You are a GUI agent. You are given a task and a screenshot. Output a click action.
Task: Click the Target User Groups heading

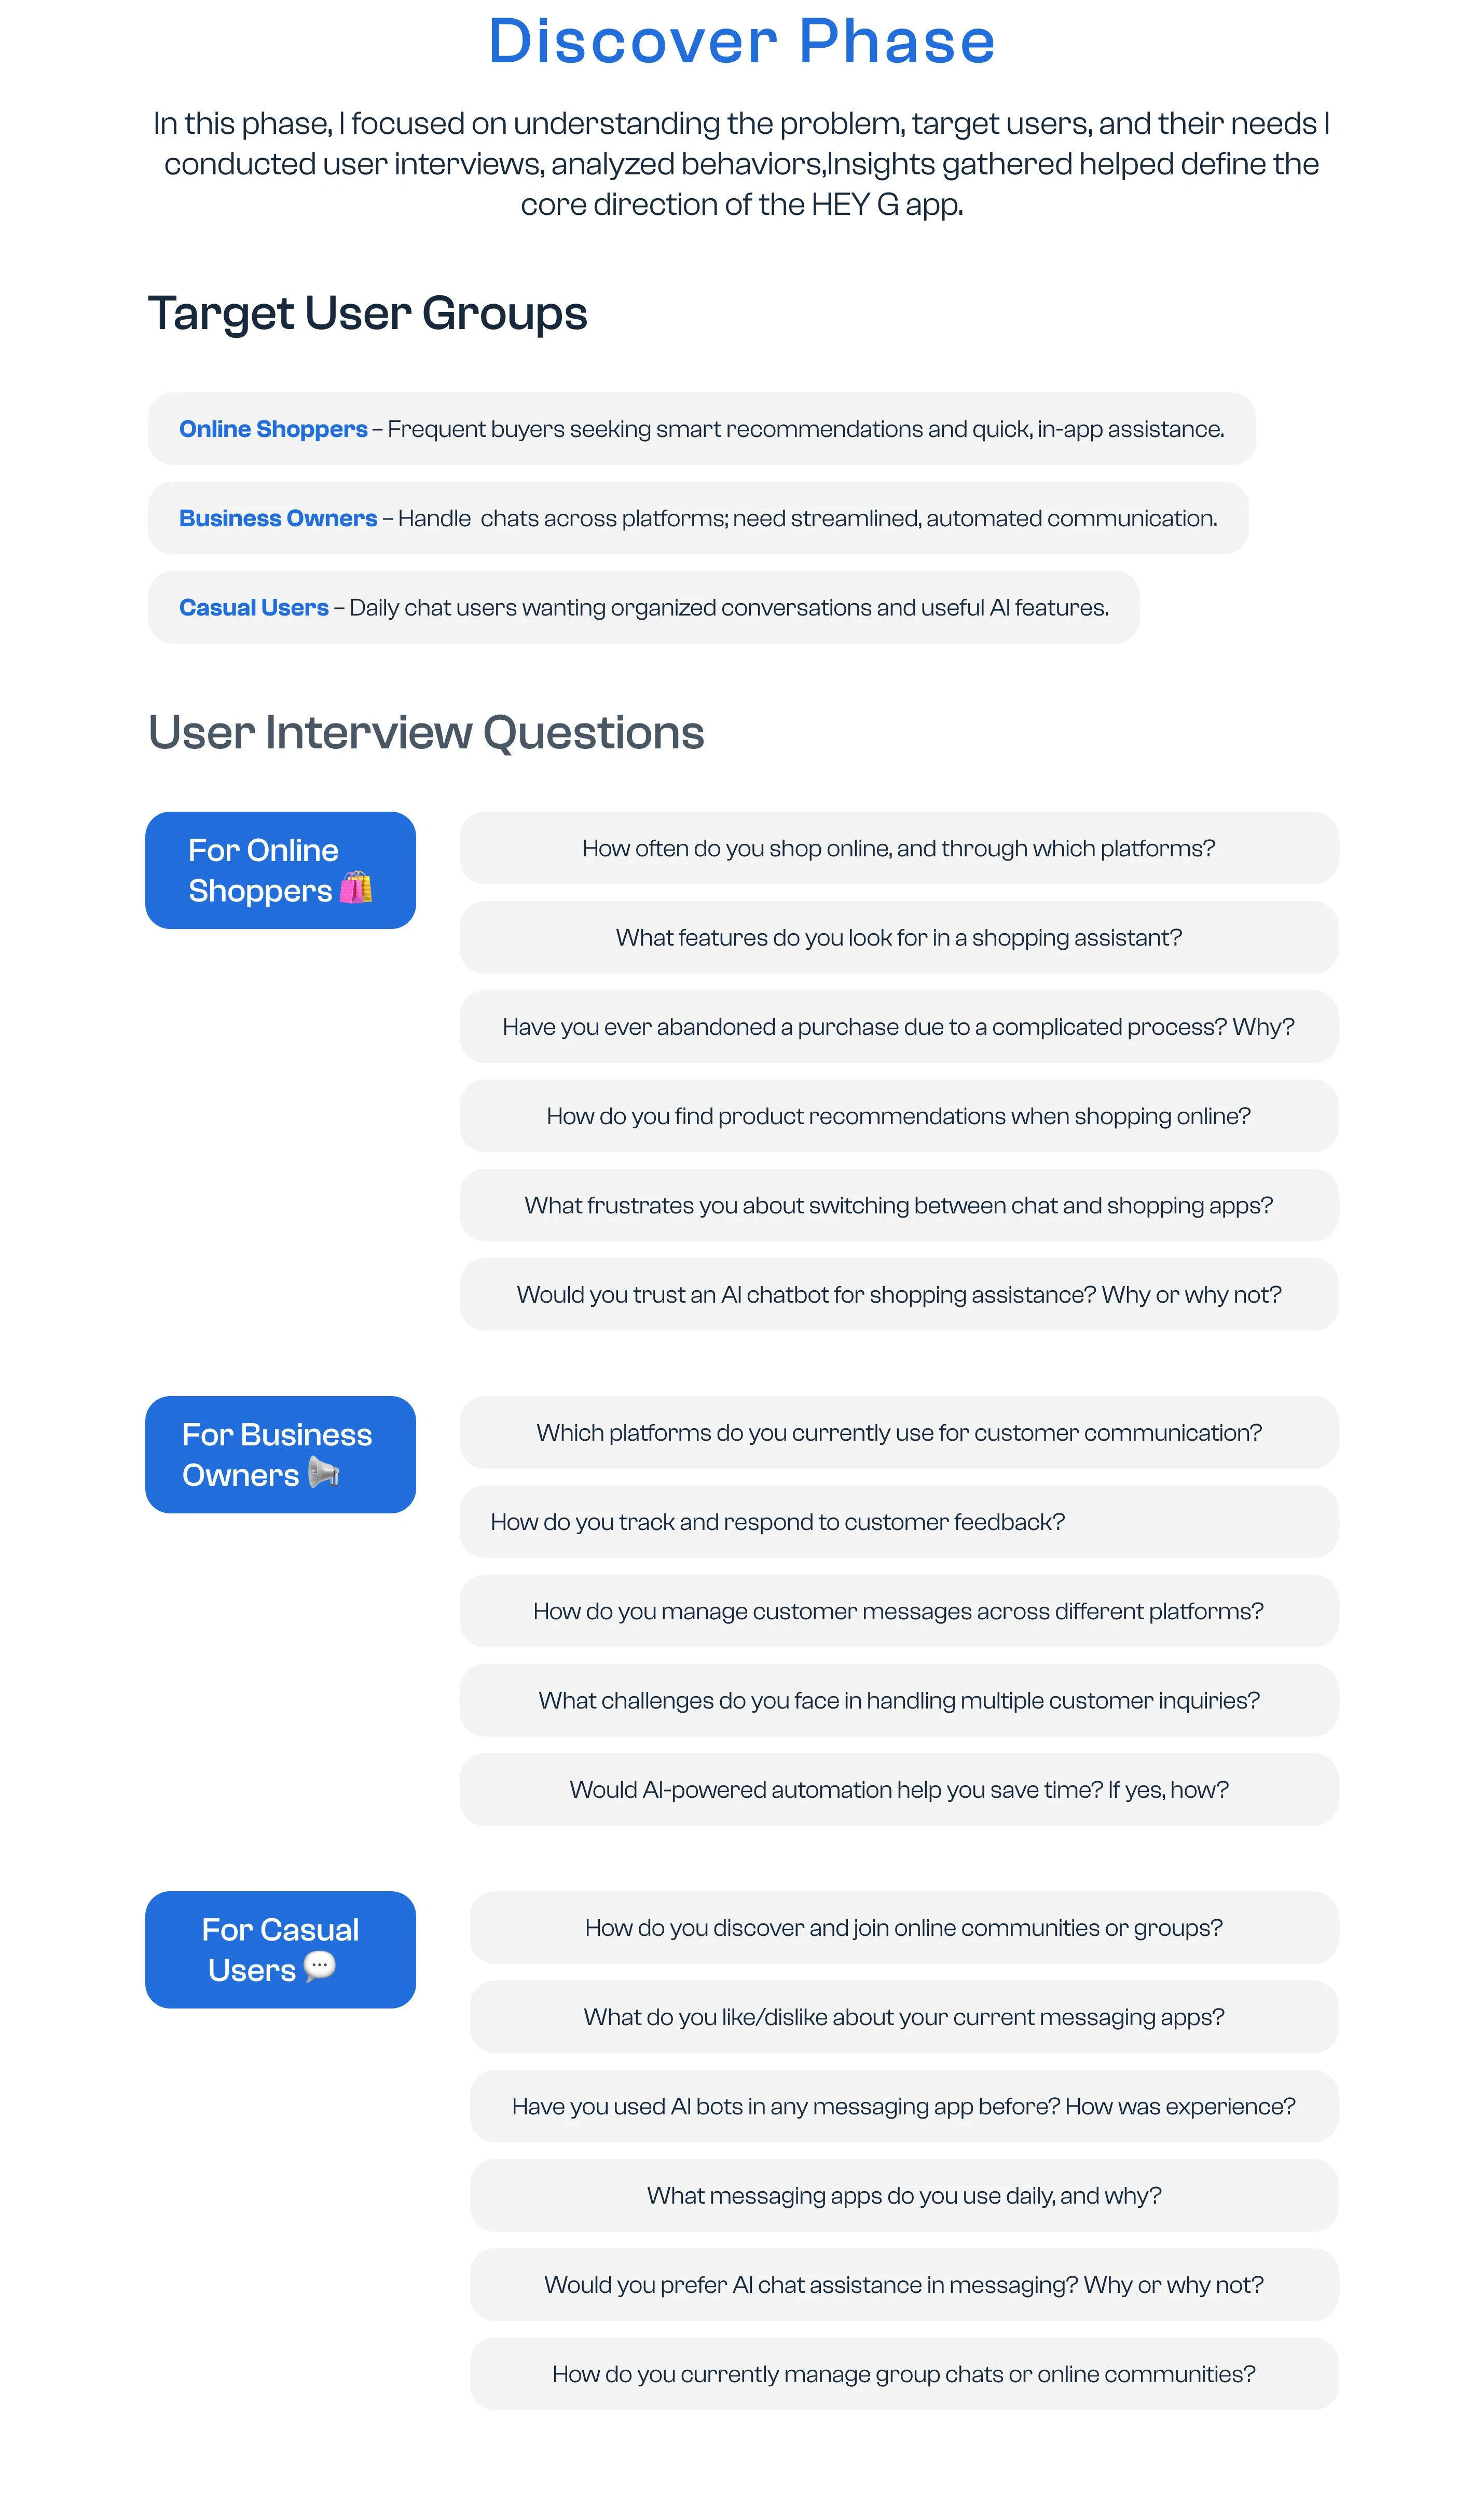click(367, 314)
